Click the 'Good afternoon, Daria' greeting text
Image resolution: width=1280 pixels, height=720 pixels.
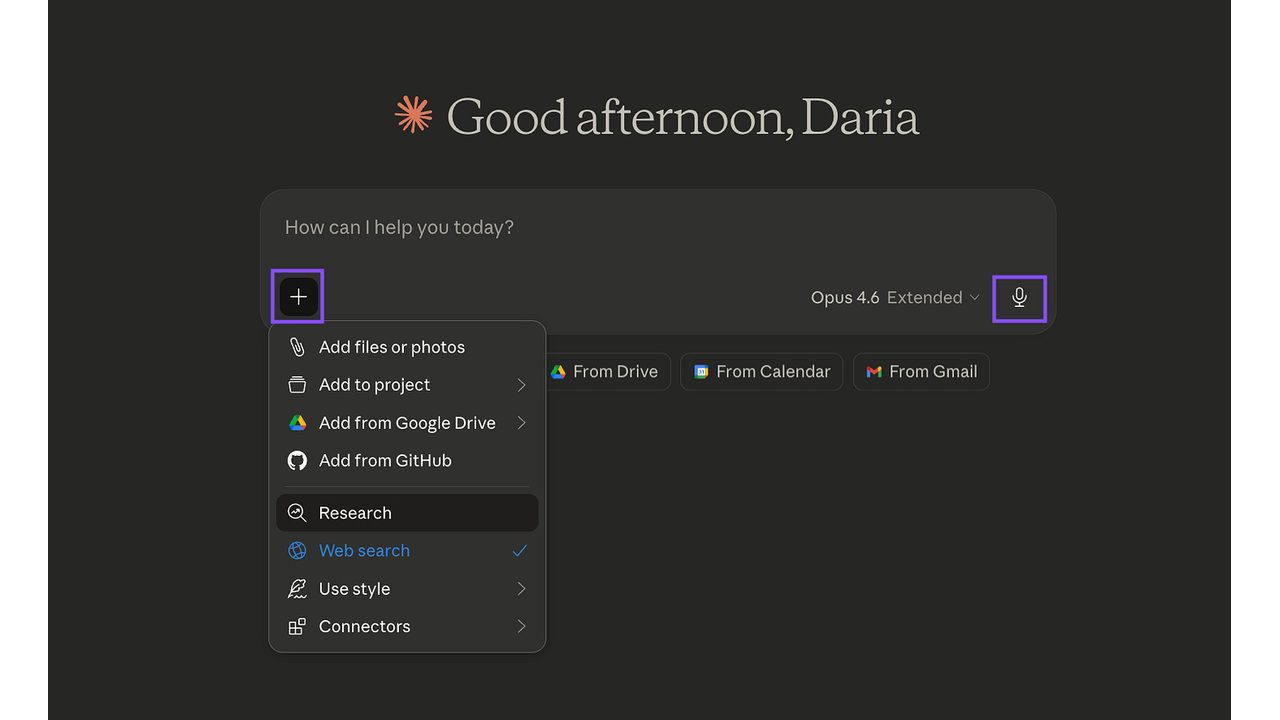point(682,117)
